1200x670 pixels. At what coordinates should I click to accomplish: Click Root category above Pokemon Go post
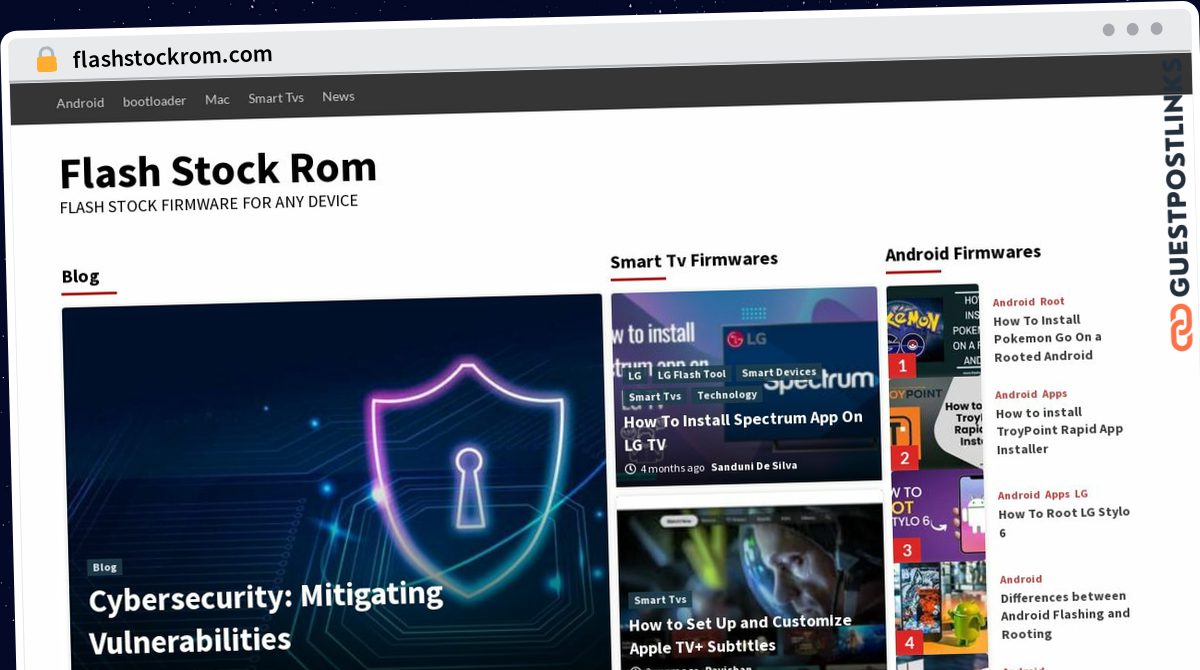[1052, 301]
